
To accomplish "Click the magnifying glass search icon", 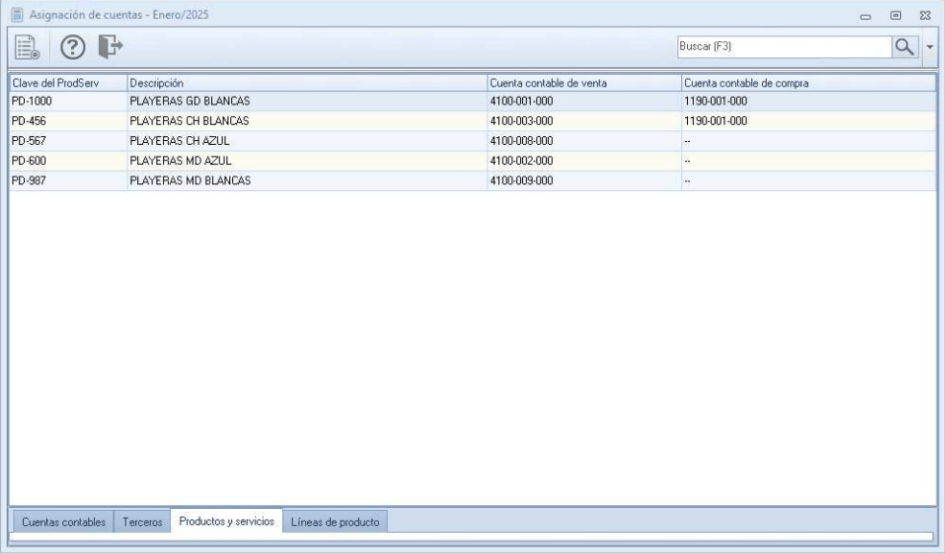I will pyautogui.click(x=904, y=46).
